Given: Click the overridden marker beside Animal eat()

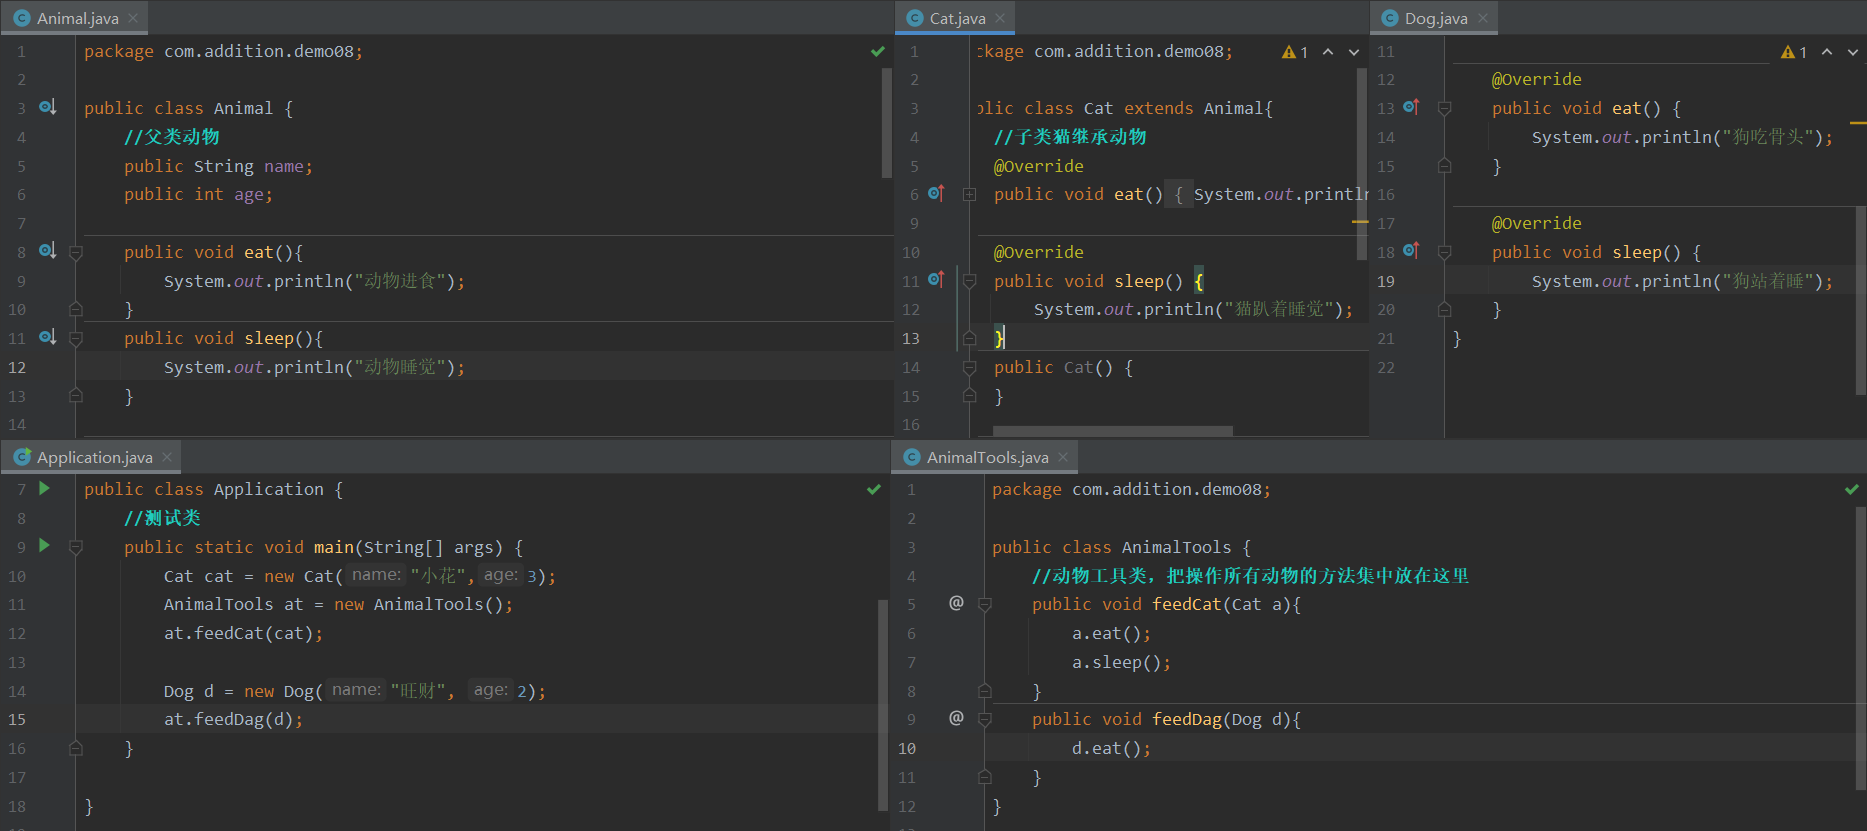Looking at the screenshot, I should [47, 251].
